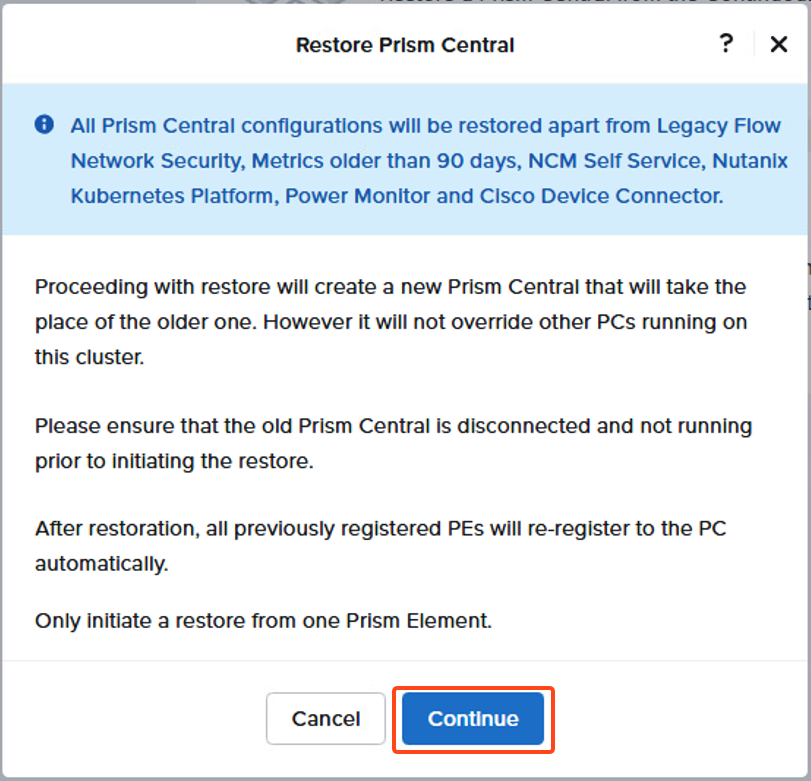Close the Restore Prism Central dialog
Viewport: 811px width, 781px height.
coord(778,44)
